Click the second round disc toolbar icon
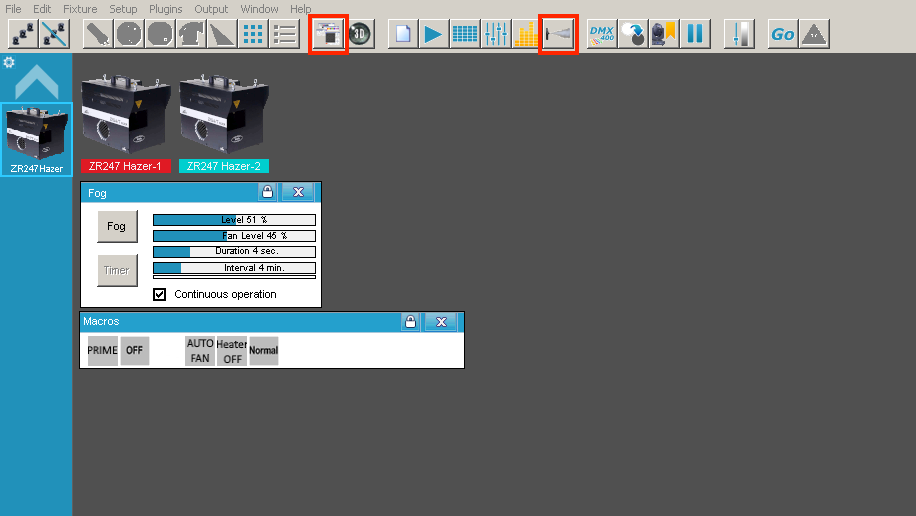Image resolution: width=916 pixels, height=516 pixels. pyautogui.click(x=160, y=34)
